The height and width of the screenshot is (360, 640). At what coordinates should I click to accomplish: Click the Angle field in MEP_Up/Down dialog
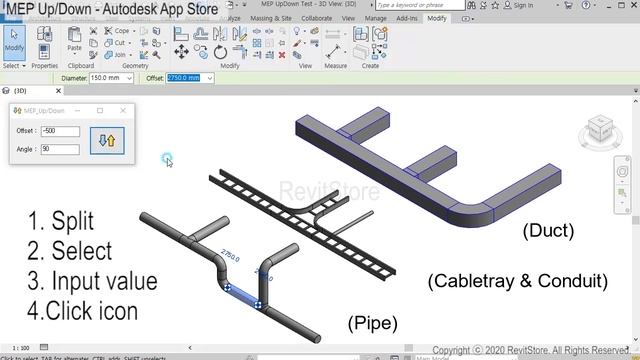60,149
